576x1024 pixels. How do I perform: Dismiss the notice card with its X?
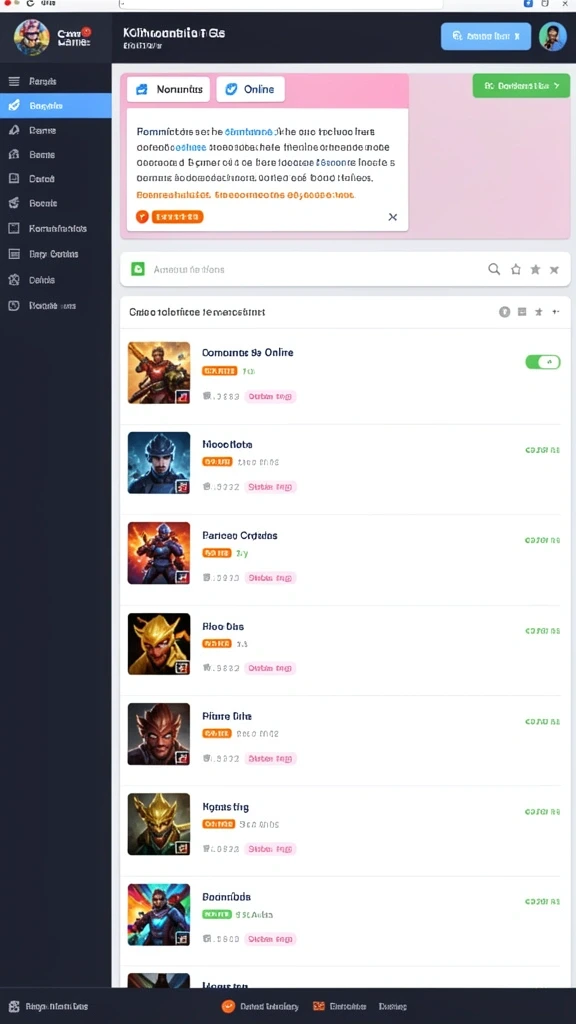392,217
